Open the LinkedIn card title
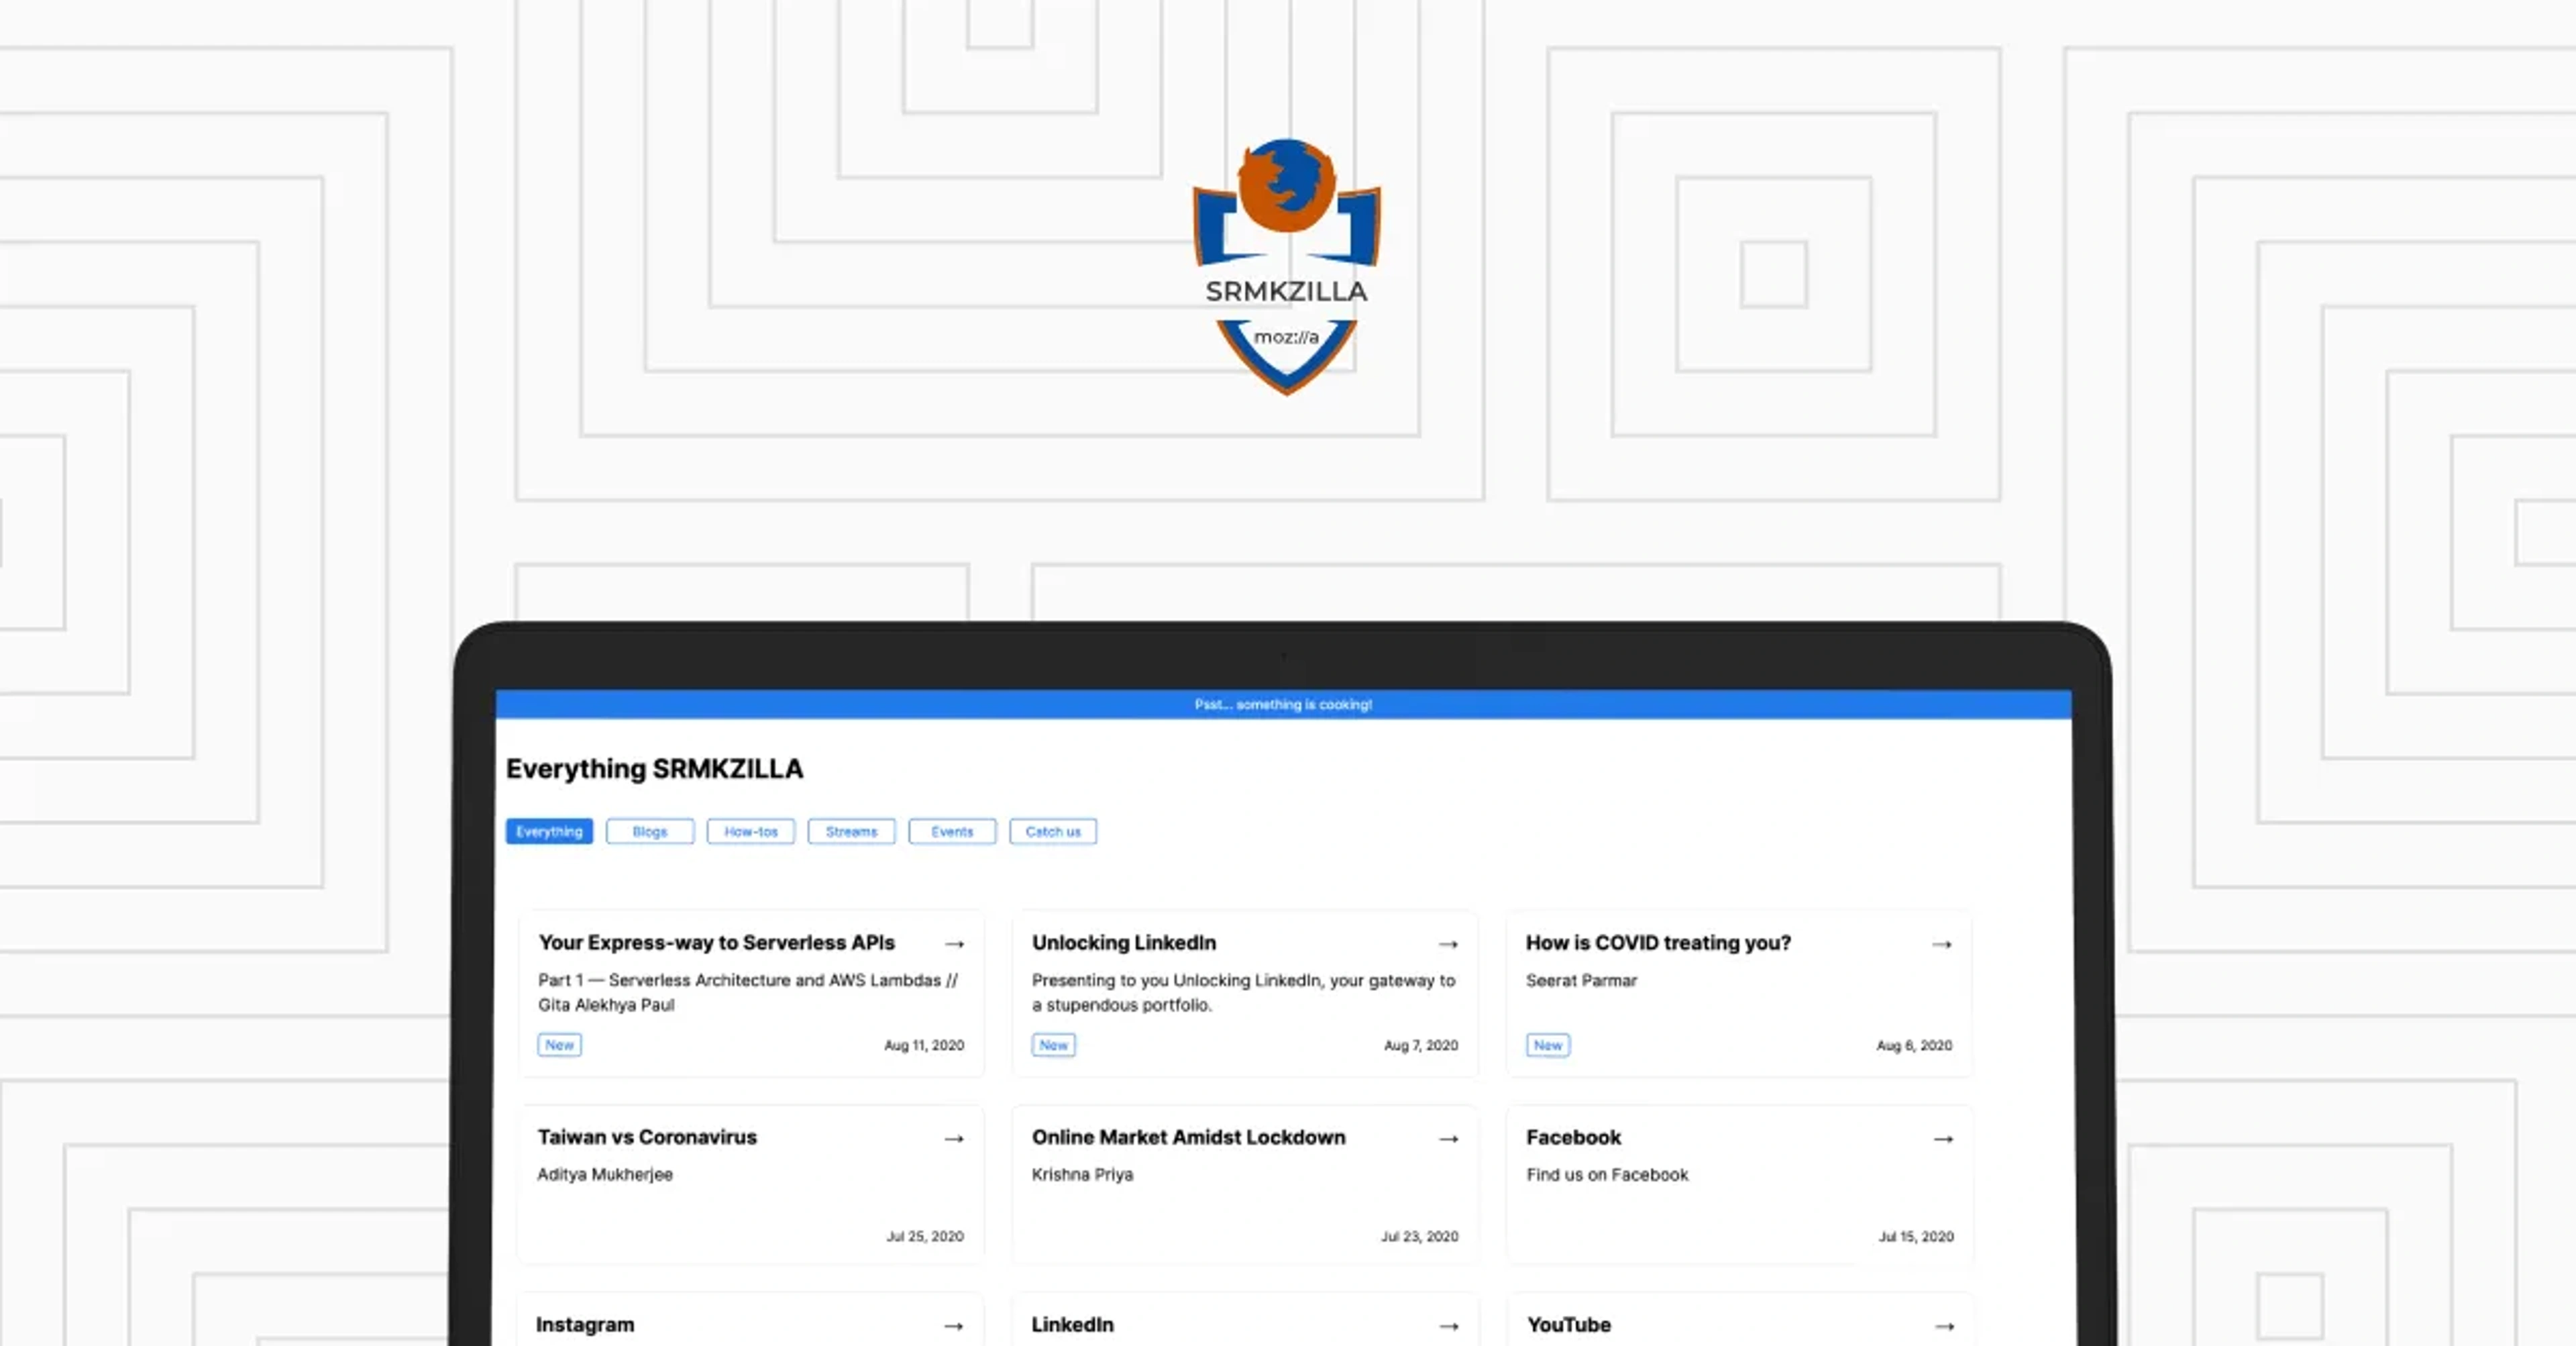 (x=1073, y=1325)
